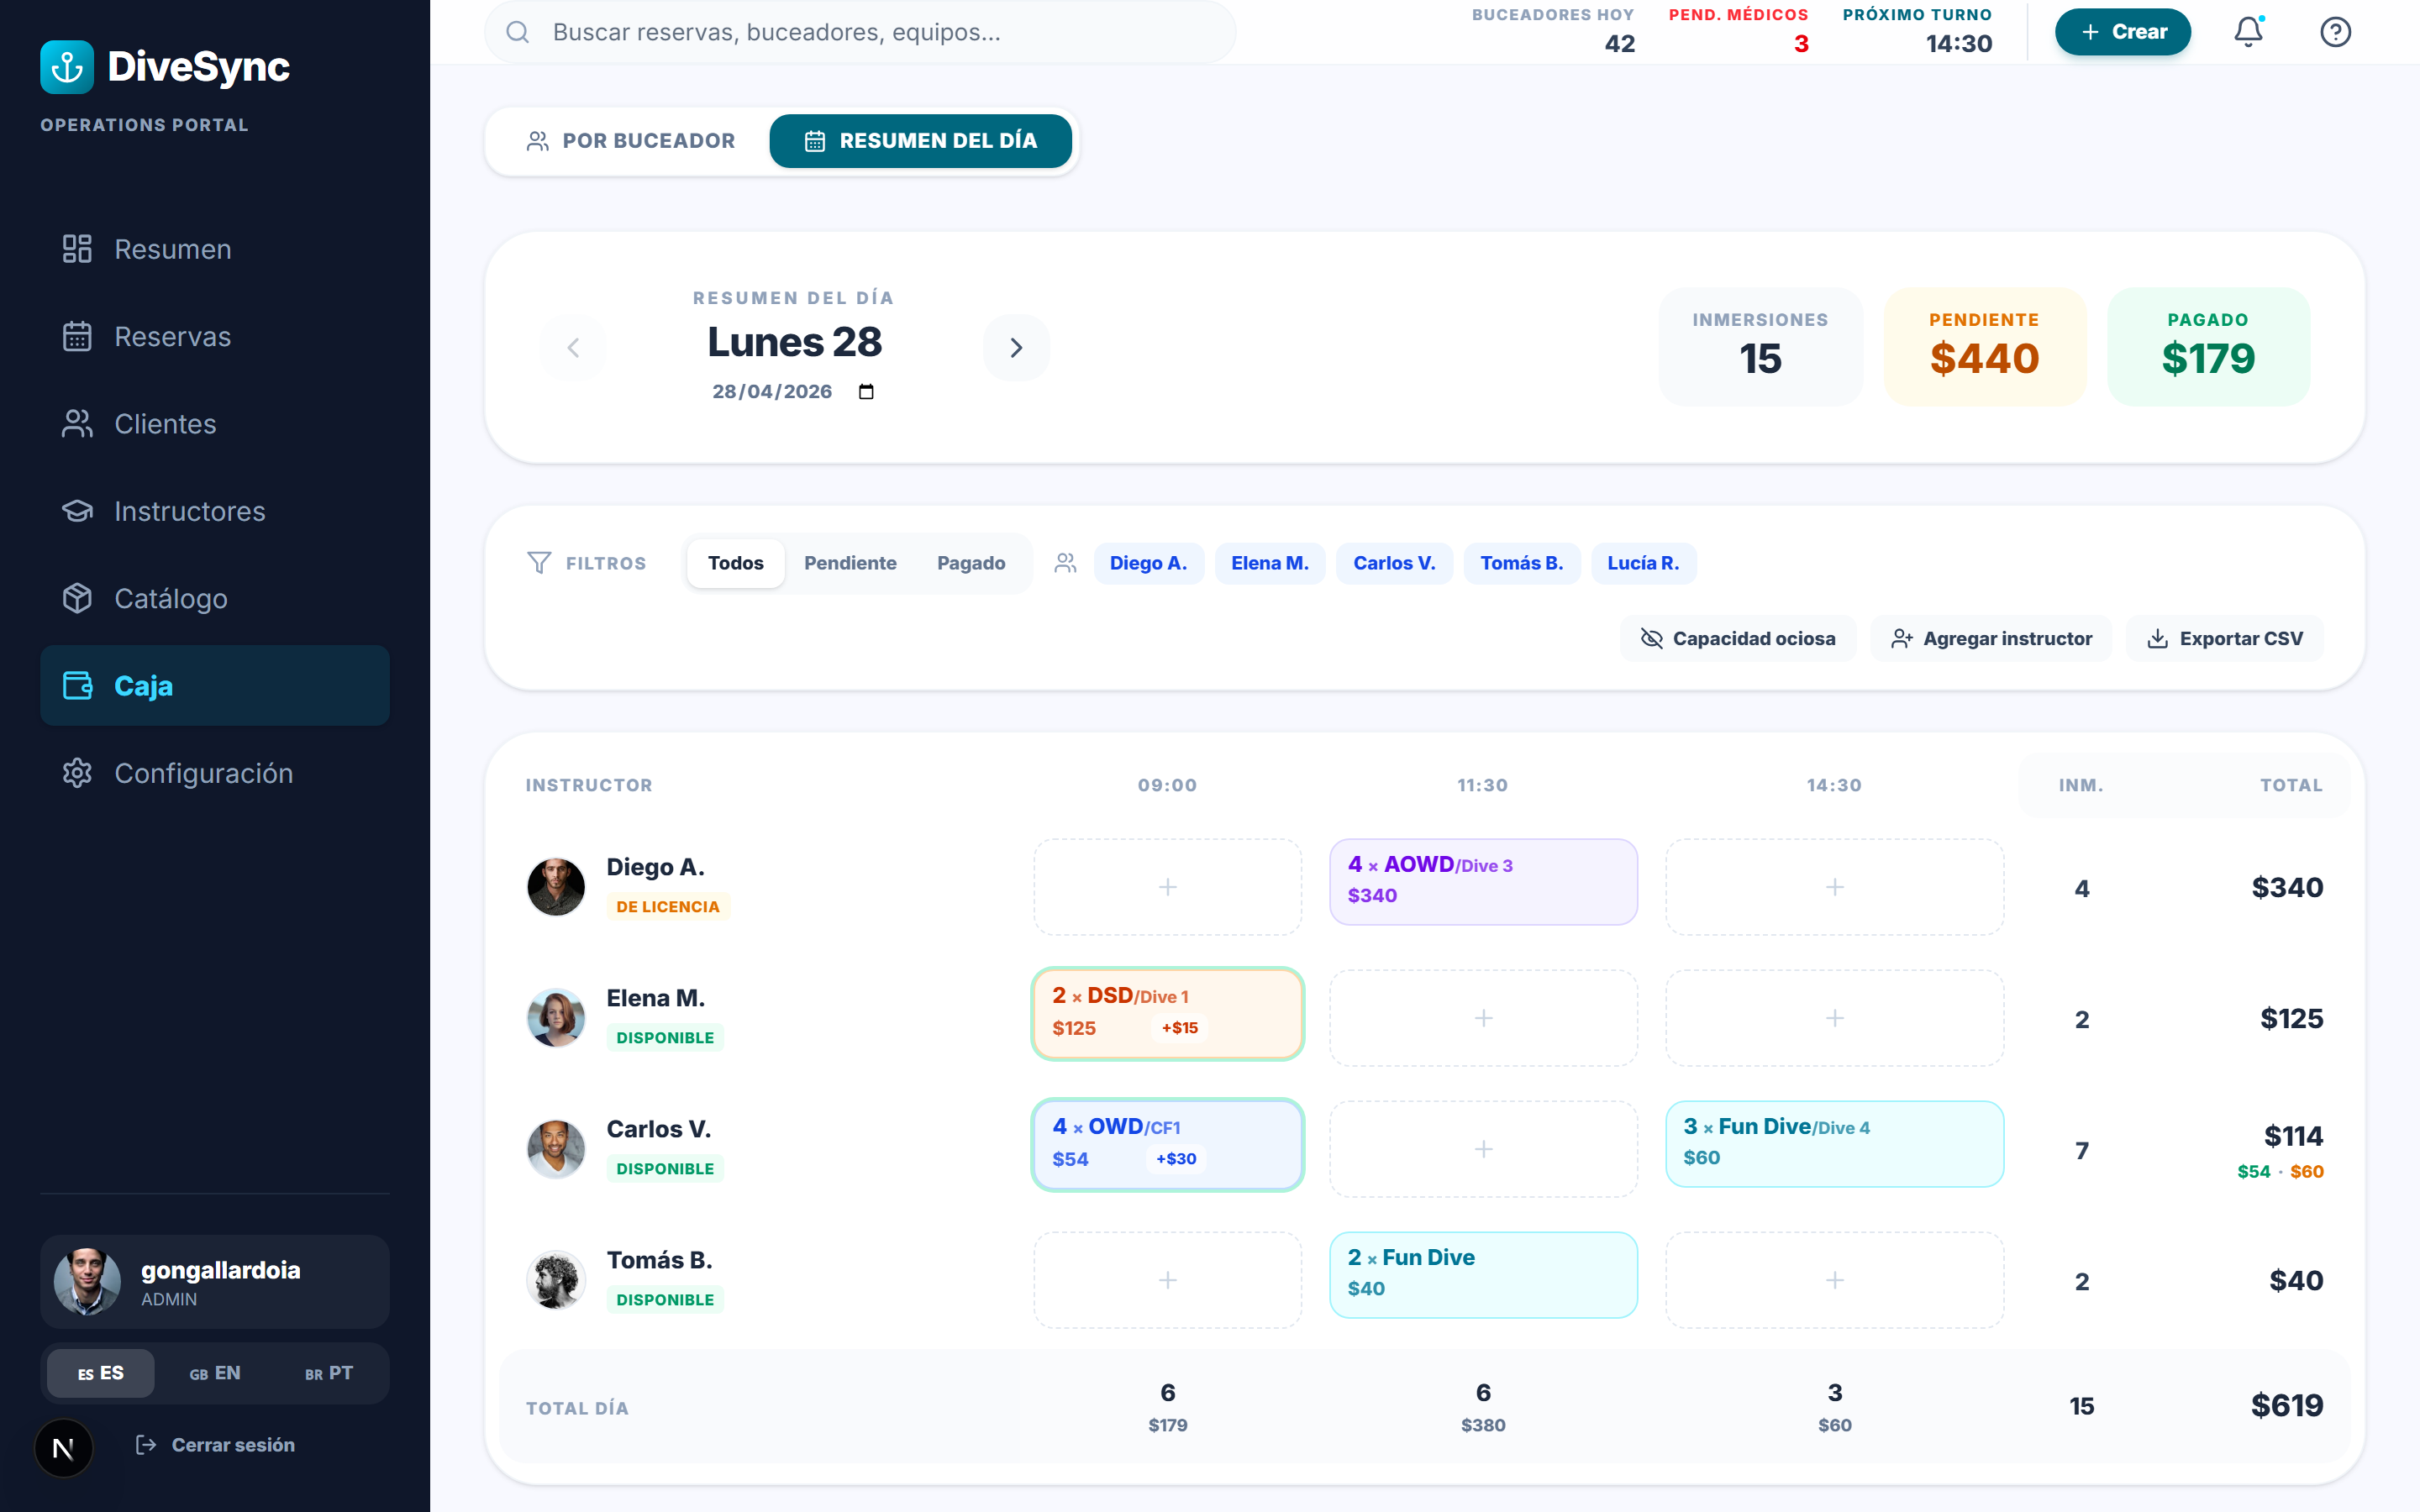Screen dimensions: 2420x1512
Task: Open the Catálogo section
Action: [215, 598]
